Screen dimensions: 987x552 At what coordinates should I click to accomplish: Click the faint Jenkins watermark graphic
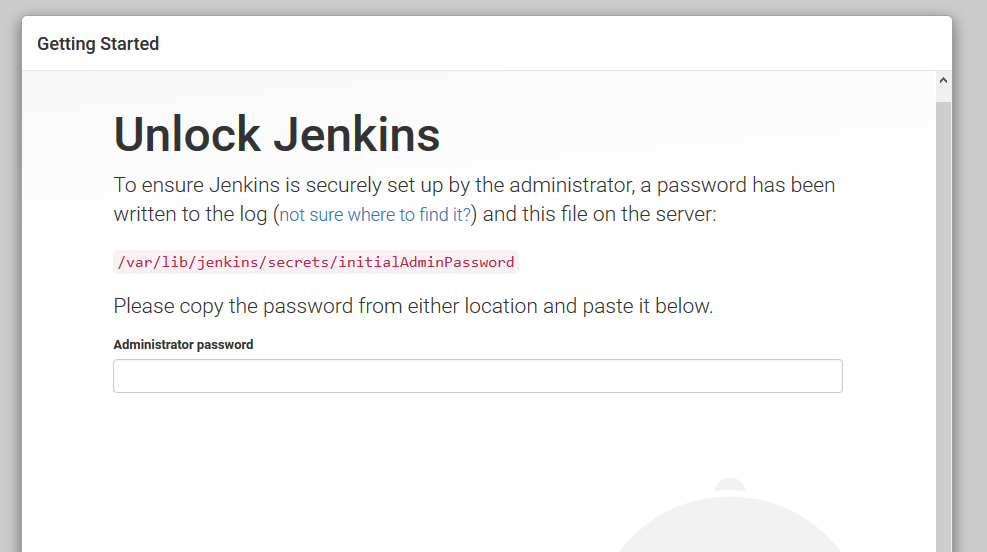coord(730,520)
